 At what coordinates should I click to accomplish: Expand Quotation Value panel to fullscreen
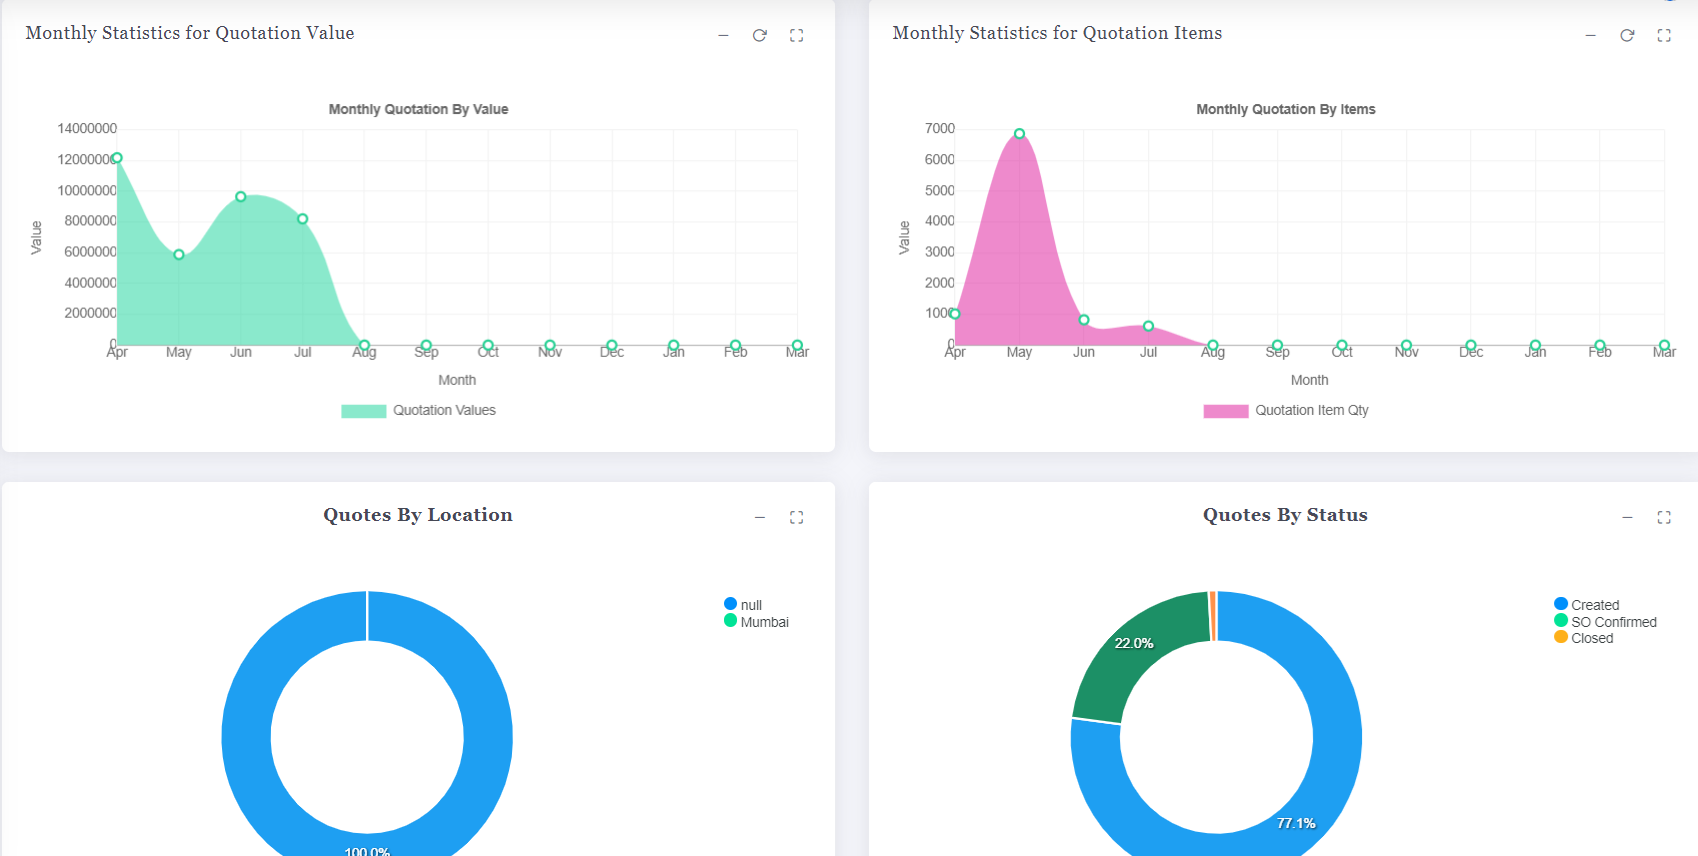[x=796, y=35]
